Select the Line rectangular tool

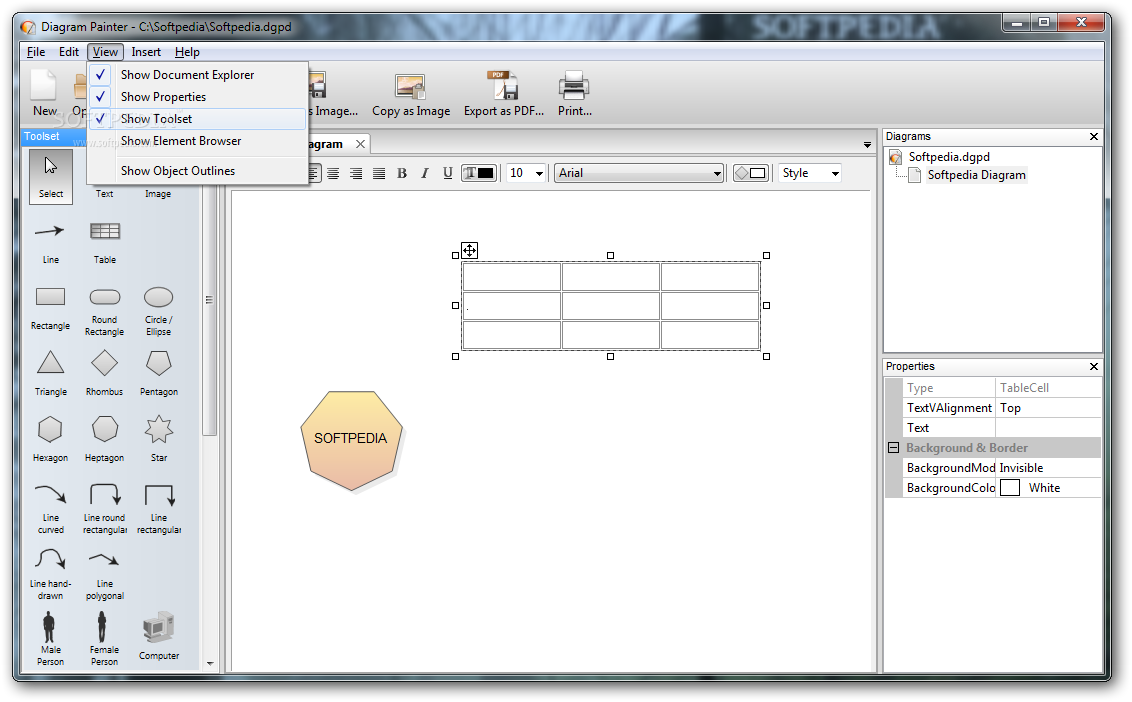tap(159, 508)
